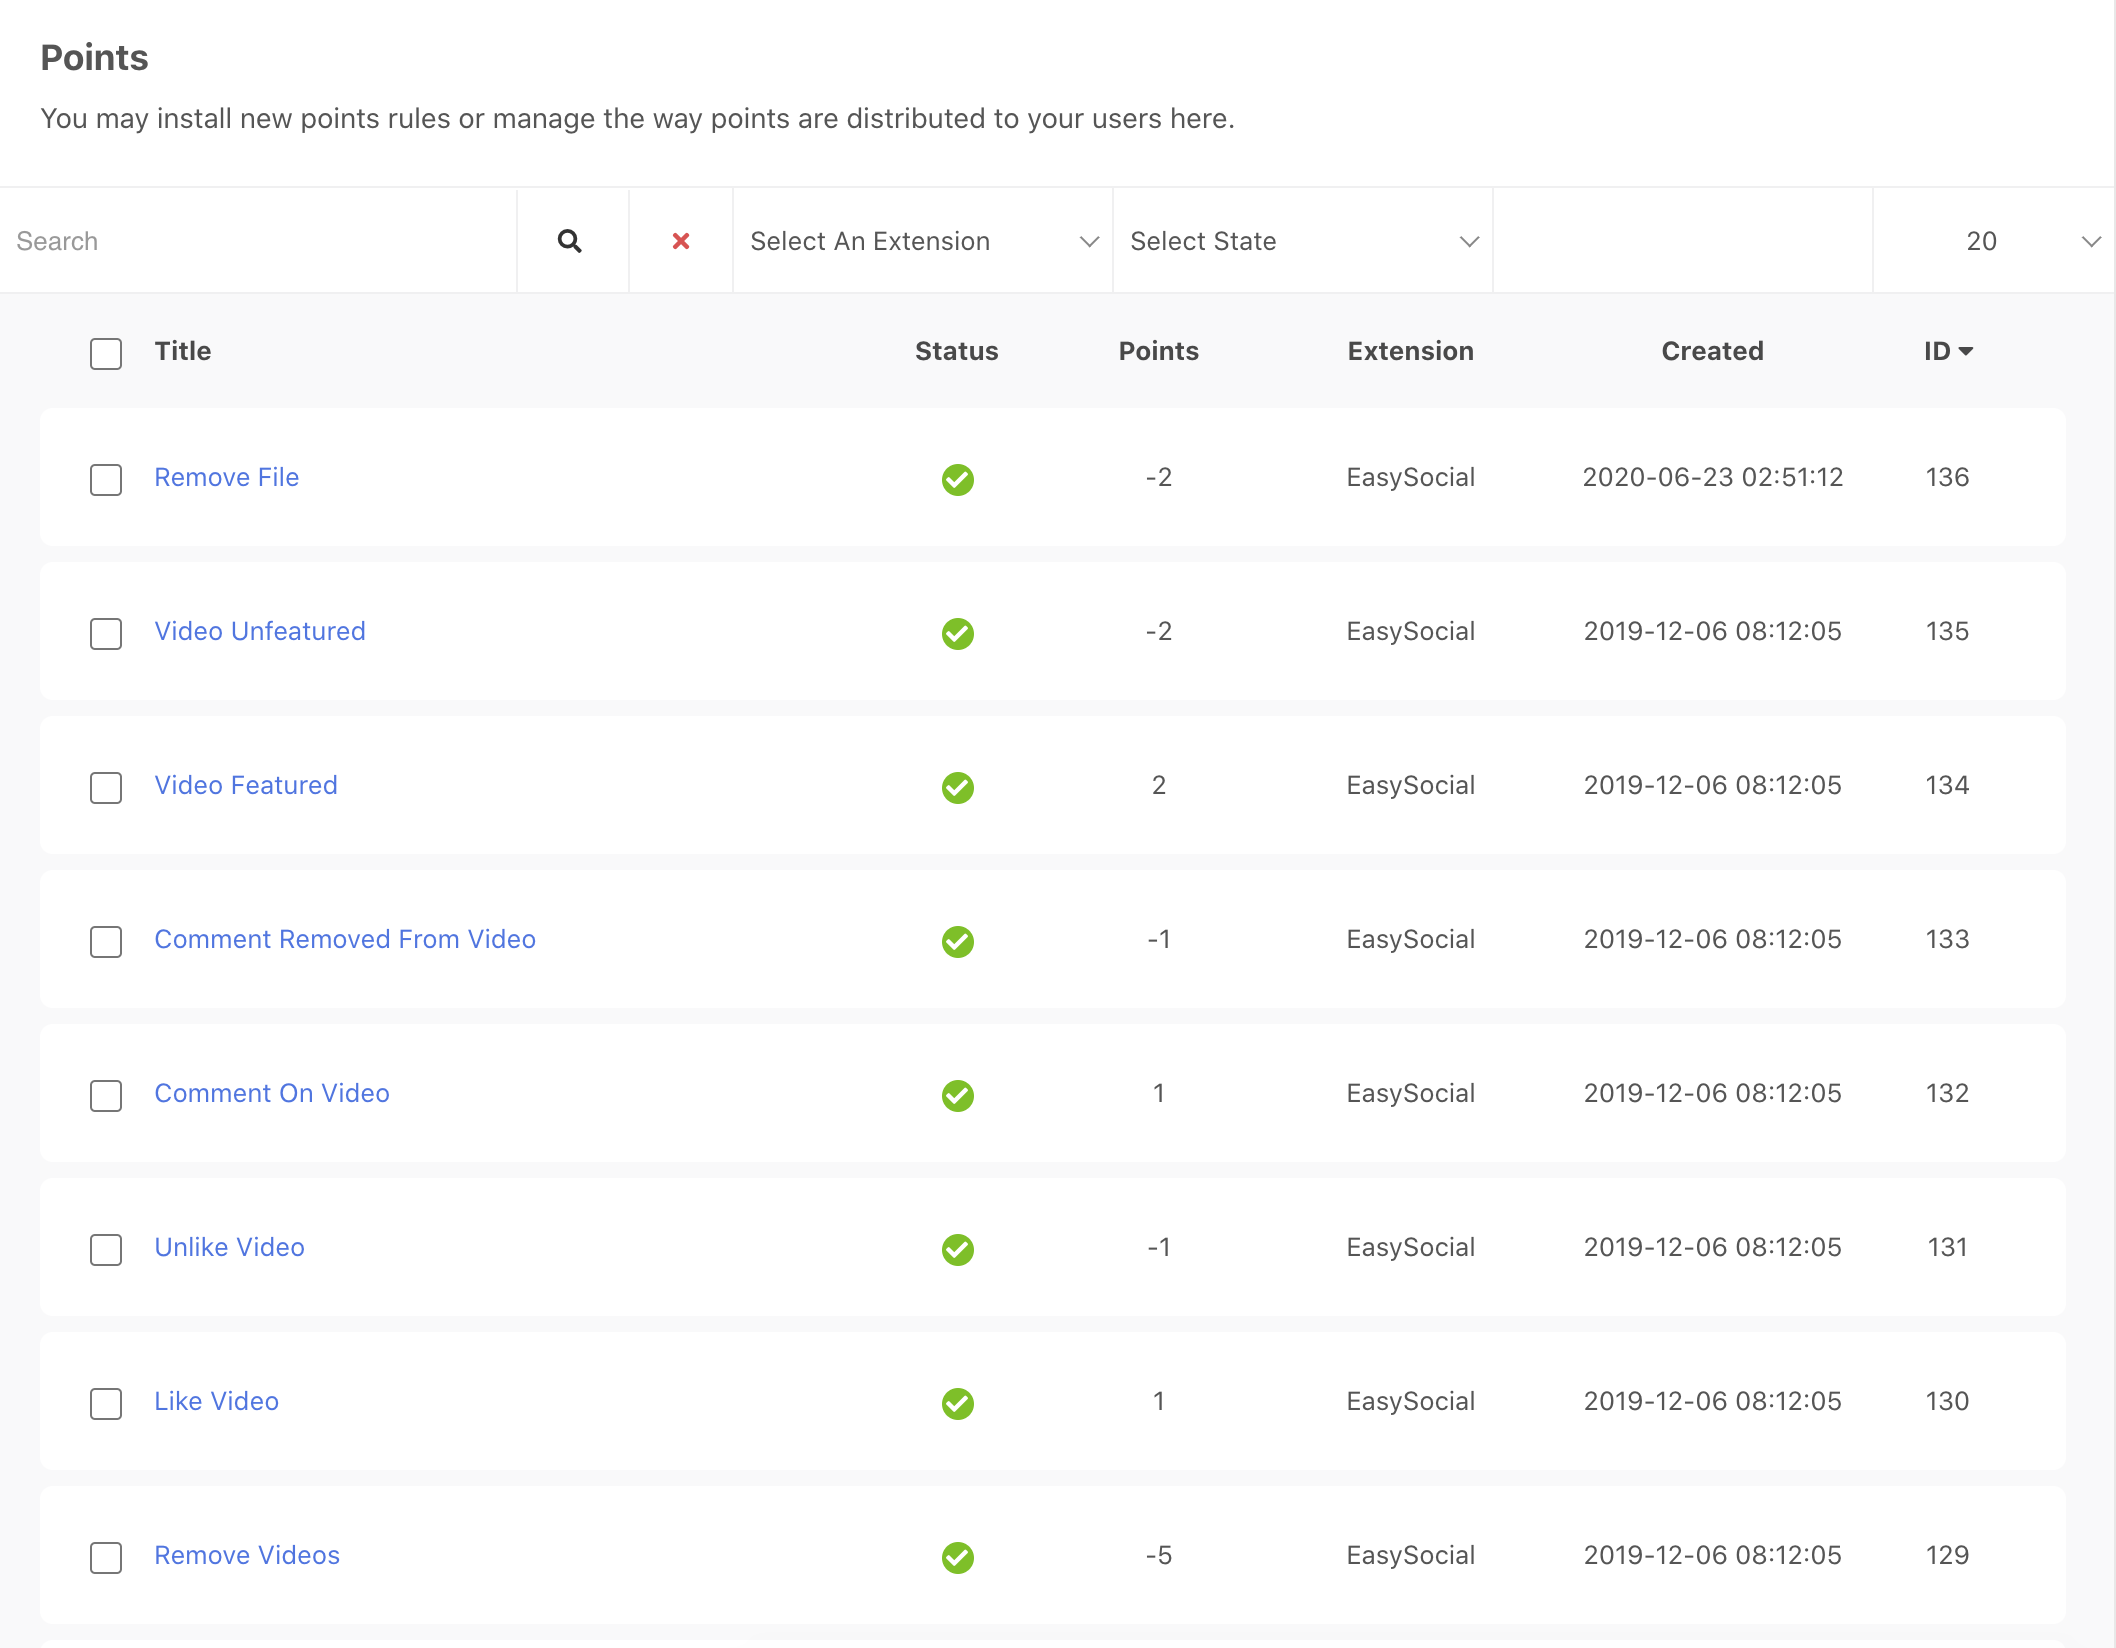Open the Video Unfeatured rule
2116x1648 pixels.
[260, 631]
